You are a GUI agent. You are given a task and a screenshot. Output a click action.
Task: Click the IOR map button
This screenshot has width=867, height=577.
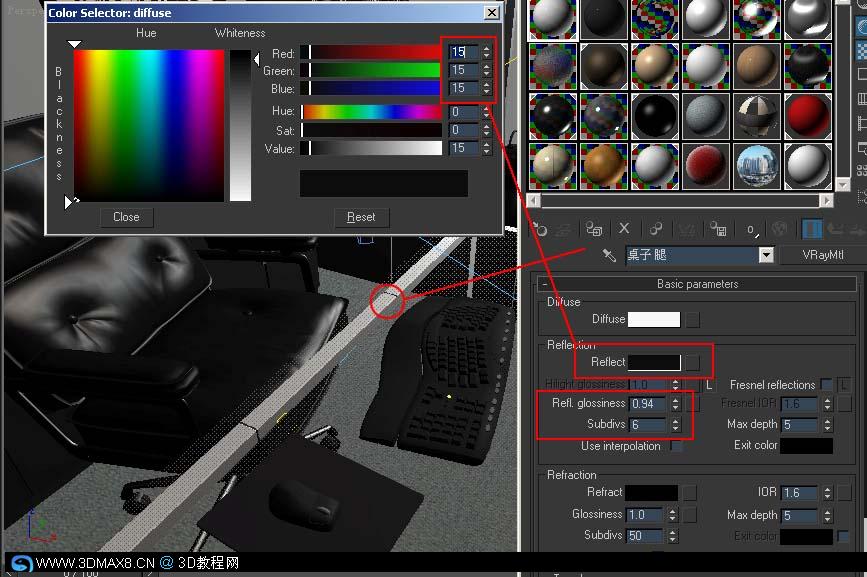[x=844, y=492]
